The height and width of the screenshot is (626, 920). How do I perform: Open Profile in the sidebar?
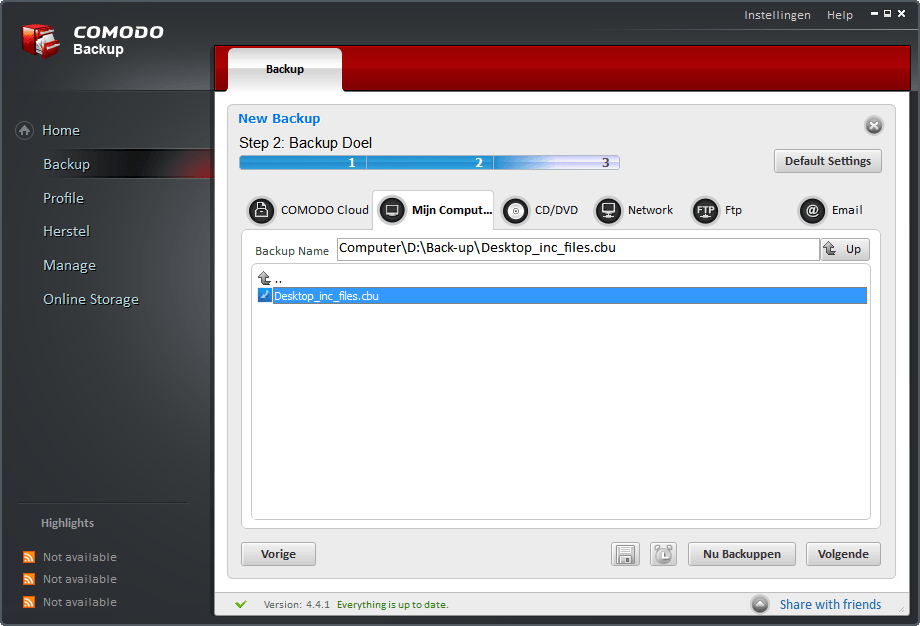(x=63, y=198)
